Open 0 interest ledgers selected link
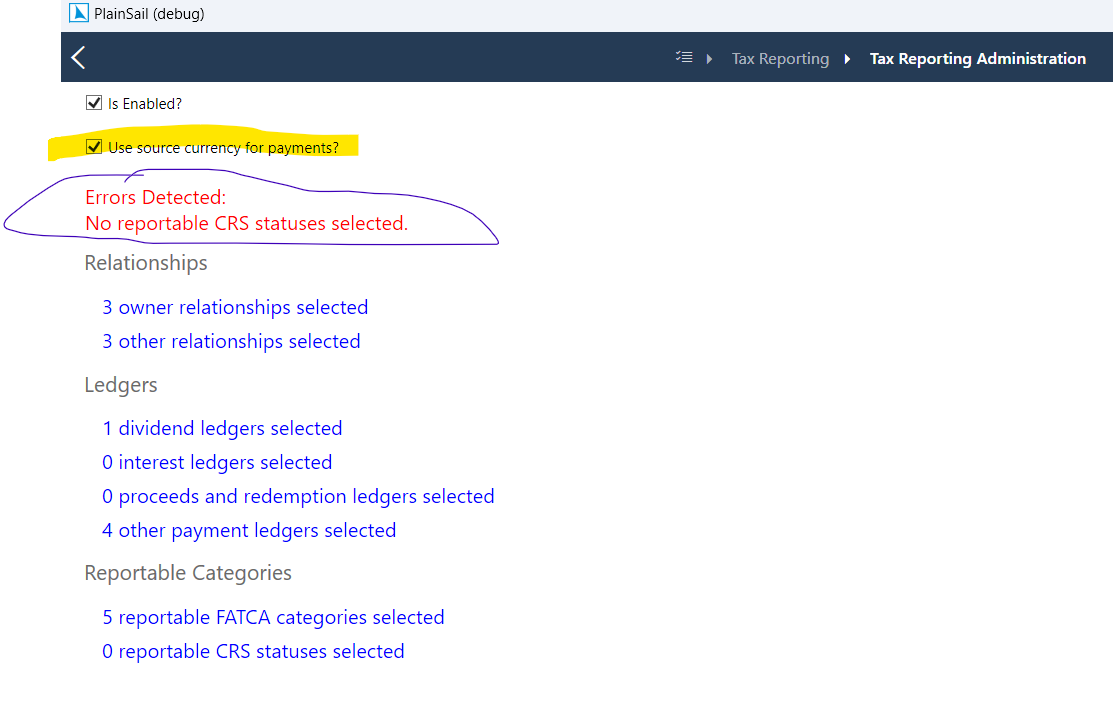Image resolution: width=1113 pixels, height=727 pixels. pyautogui.click(x=217, y=462)
